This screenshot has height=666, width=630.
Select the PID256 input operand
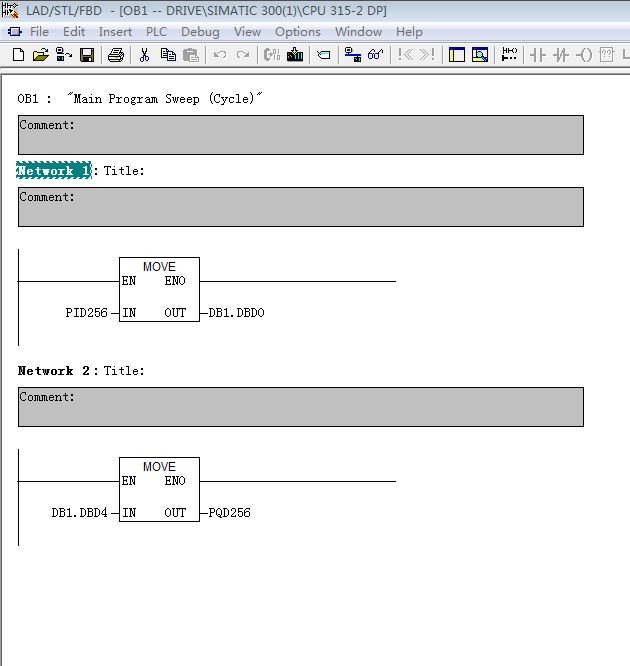pyautogui.click(x=87, y=313)
